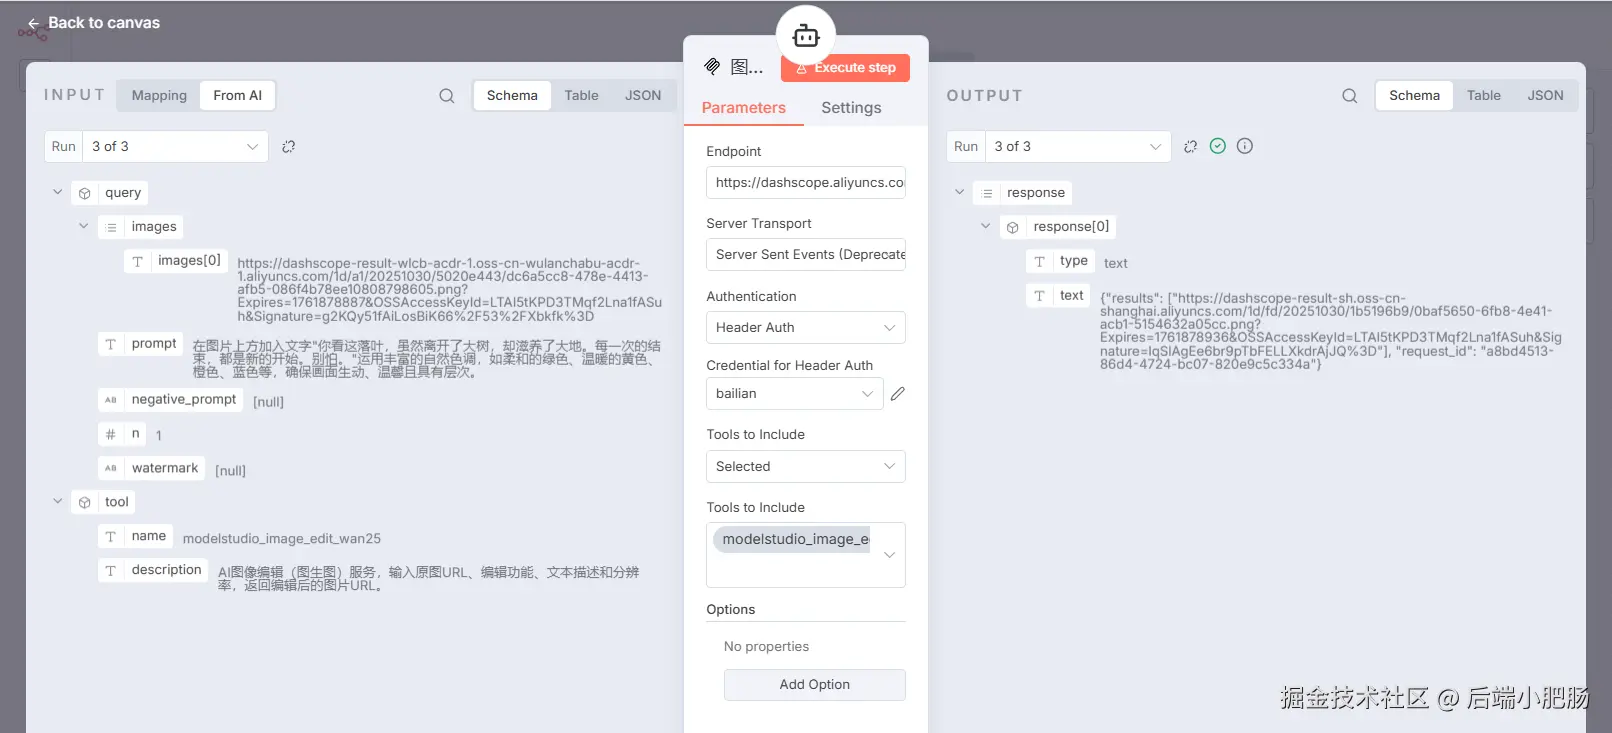Click the pin icon beside the OUTPUT run selector
Image resolution: width=1612 pixels, height=733 pixels.
click(x=1190, y=147)
